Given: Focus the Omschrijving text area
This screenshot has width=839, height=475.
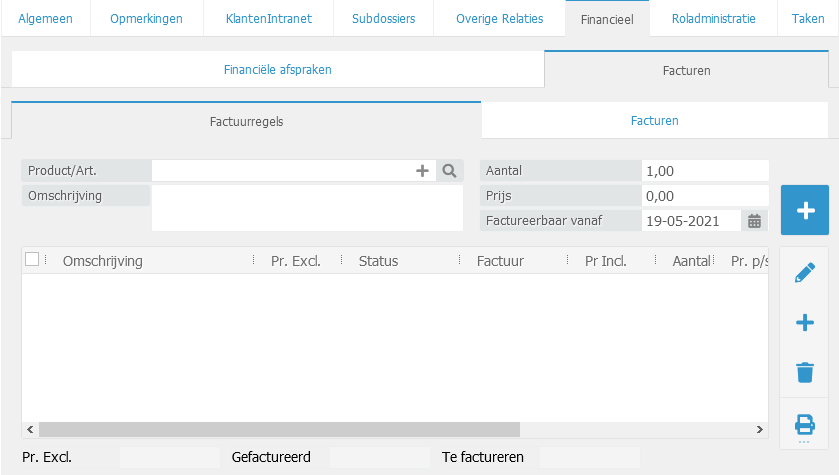Looking at the screenshot, I should (306, 207).
